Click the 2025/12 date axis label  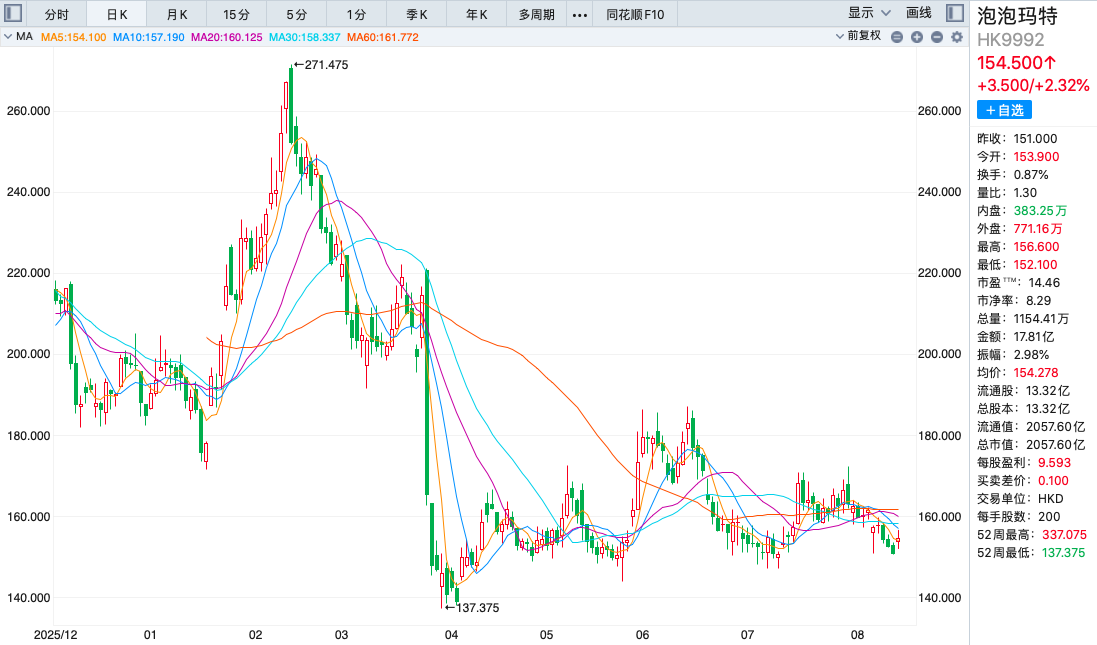click(56, 635)
